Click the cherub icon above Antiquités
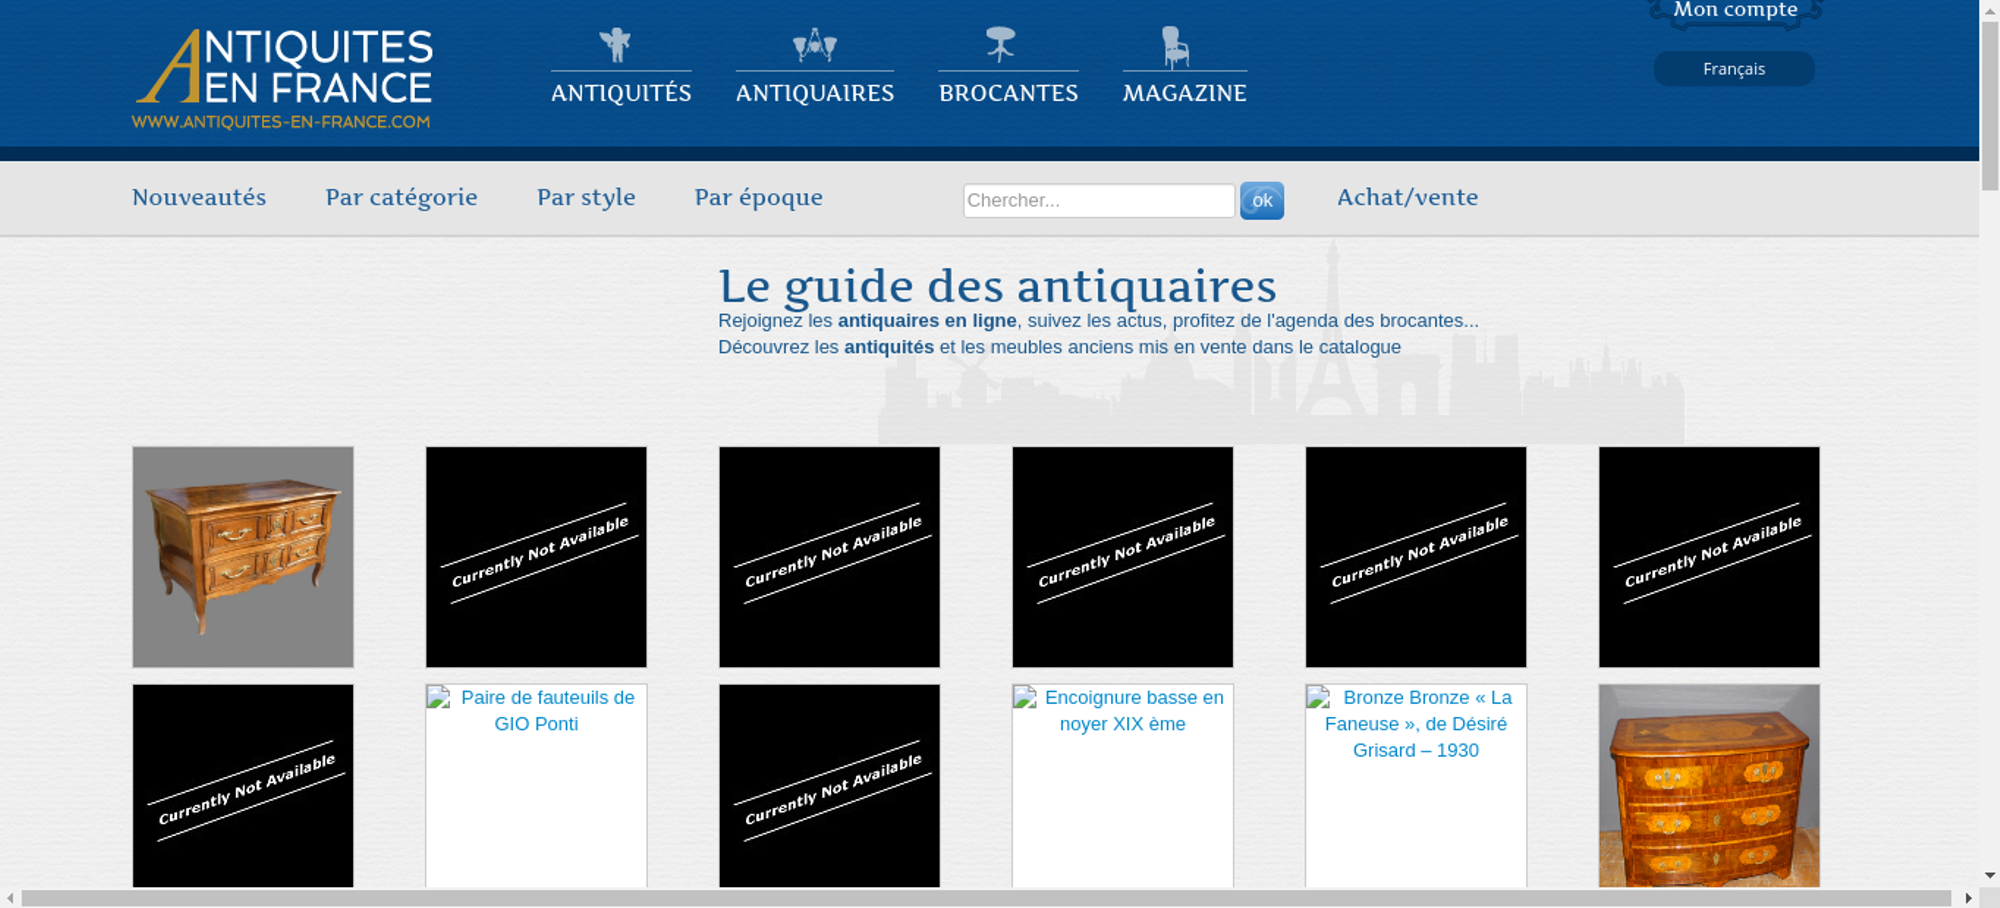The width and height of the screenshot is (2000, 908). (615, 45)
